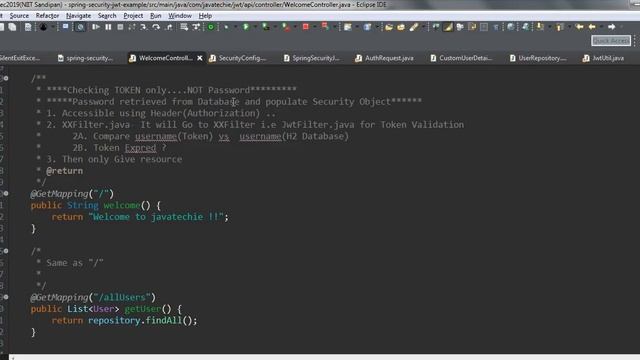Click the New Java Package icon
Image resolution: width=640 pixels, height=360 pixels.
click(x=347, y=27)
